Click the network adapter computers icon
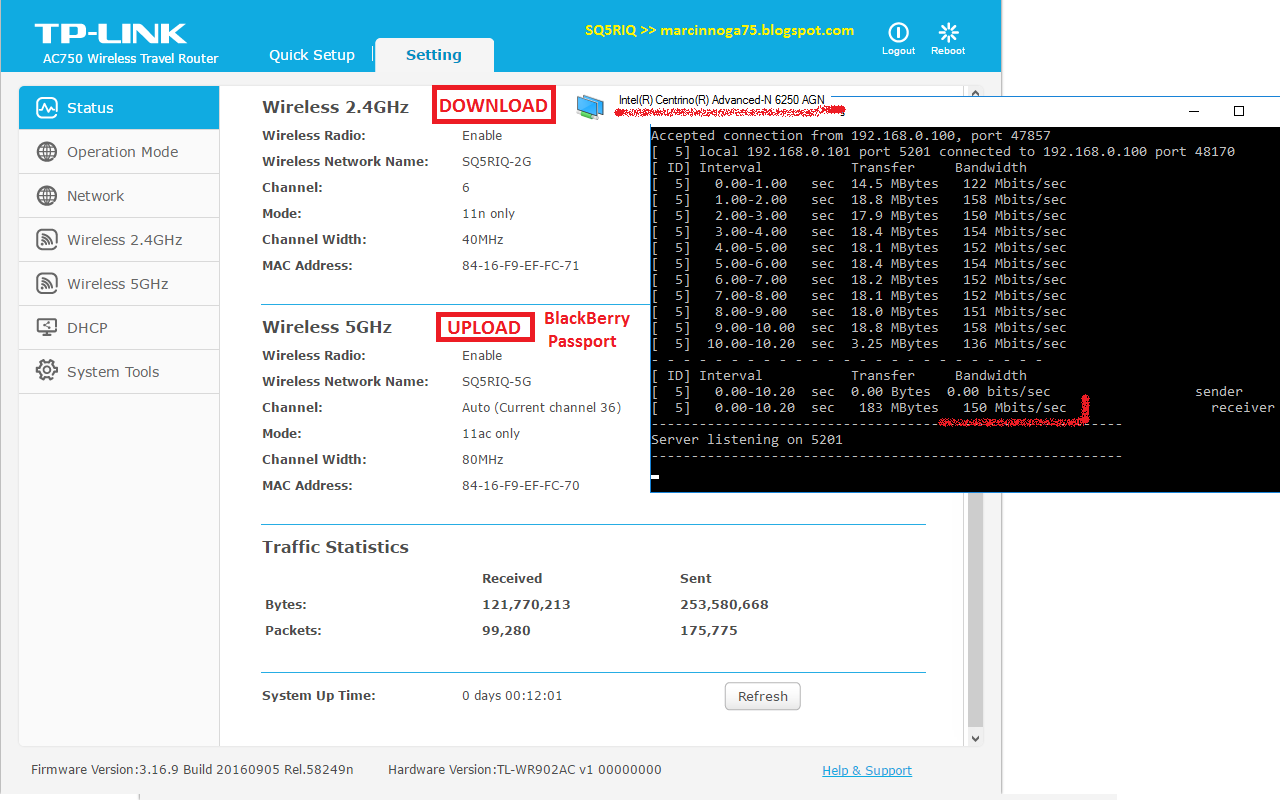The image size is (1280, 800). pos(590,107)
